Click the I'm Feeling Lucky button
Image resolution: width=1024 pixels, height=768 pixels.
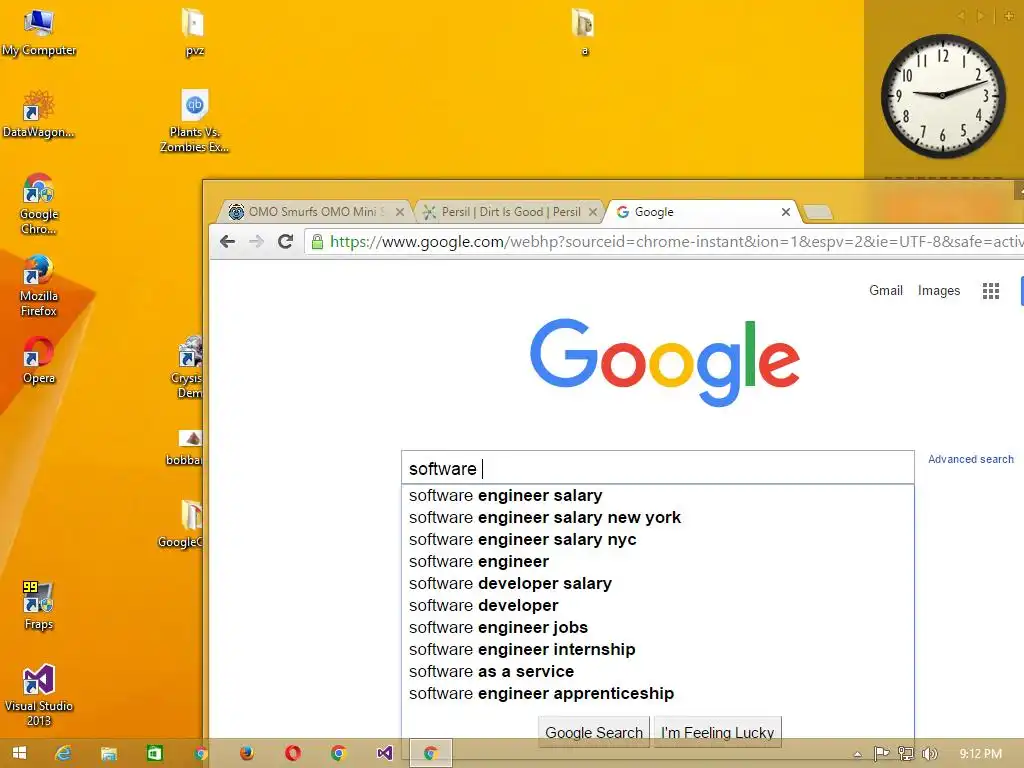click(x=717, y=732)
